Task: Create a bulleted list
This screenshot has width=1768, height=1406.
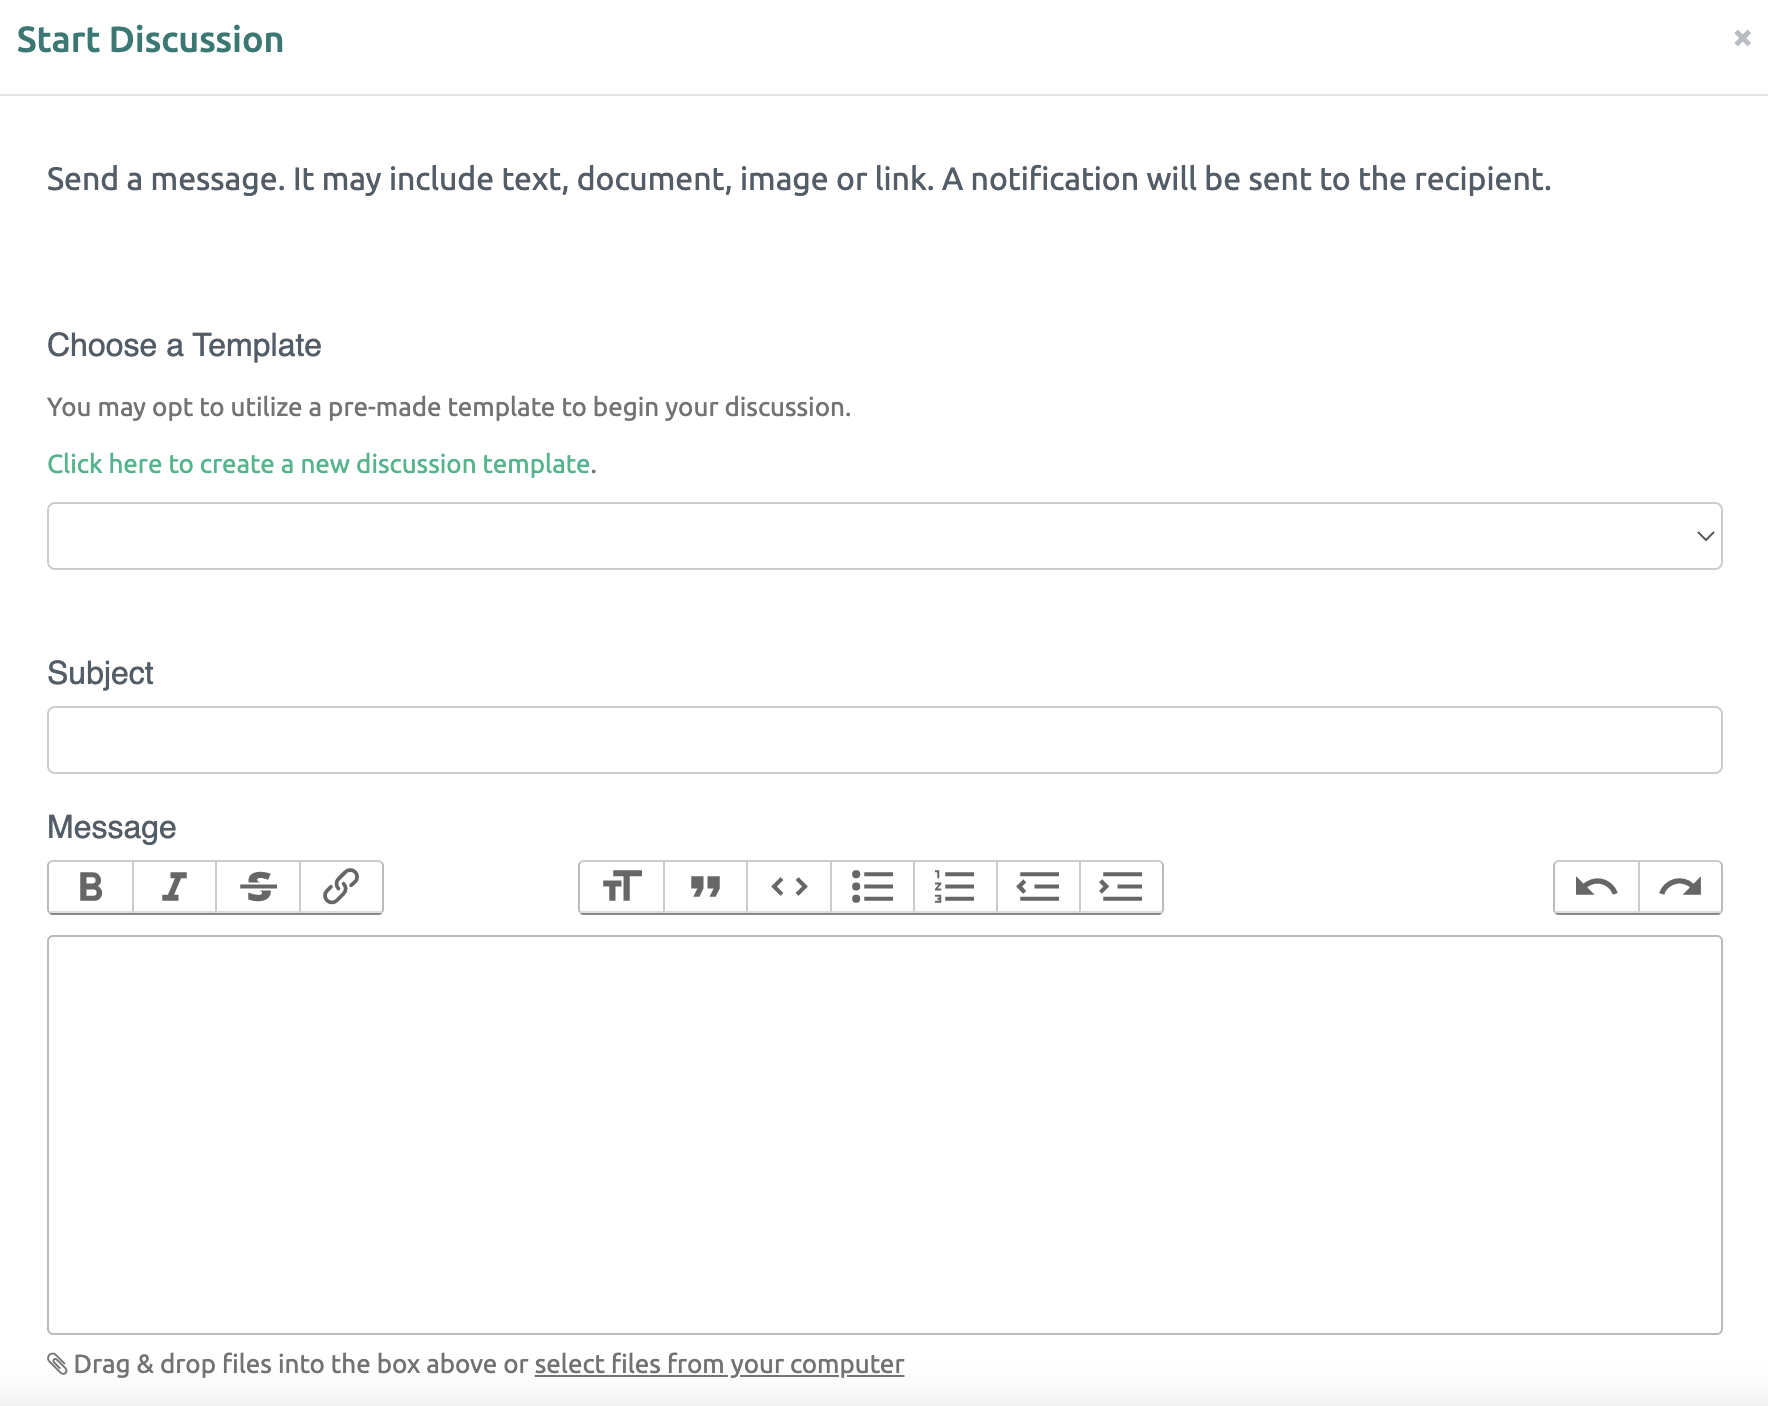Action: click(871, 886)
